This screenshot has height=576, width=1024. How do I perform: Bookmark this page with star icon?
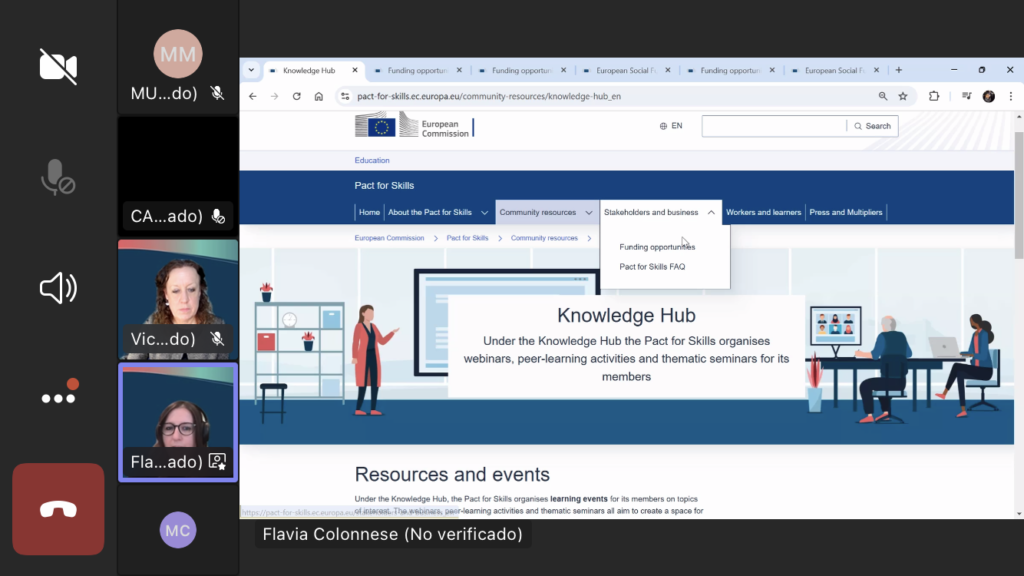[903, 96]
